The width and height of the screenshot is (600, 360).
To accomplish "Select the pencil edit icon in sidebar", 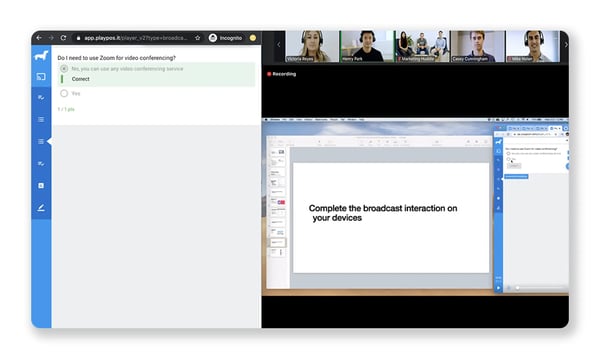I will pyautogui.click(x=41, y=208).
